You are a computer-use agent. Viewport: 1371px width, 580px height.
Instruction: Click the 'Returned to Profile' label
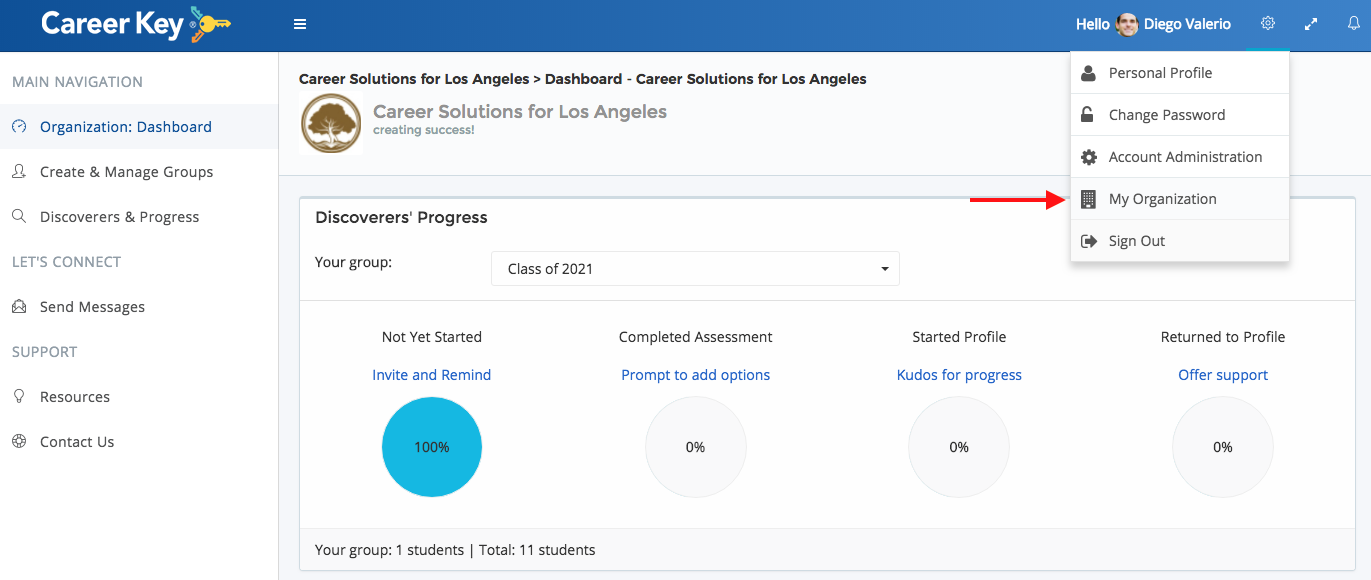(1223, 337)
